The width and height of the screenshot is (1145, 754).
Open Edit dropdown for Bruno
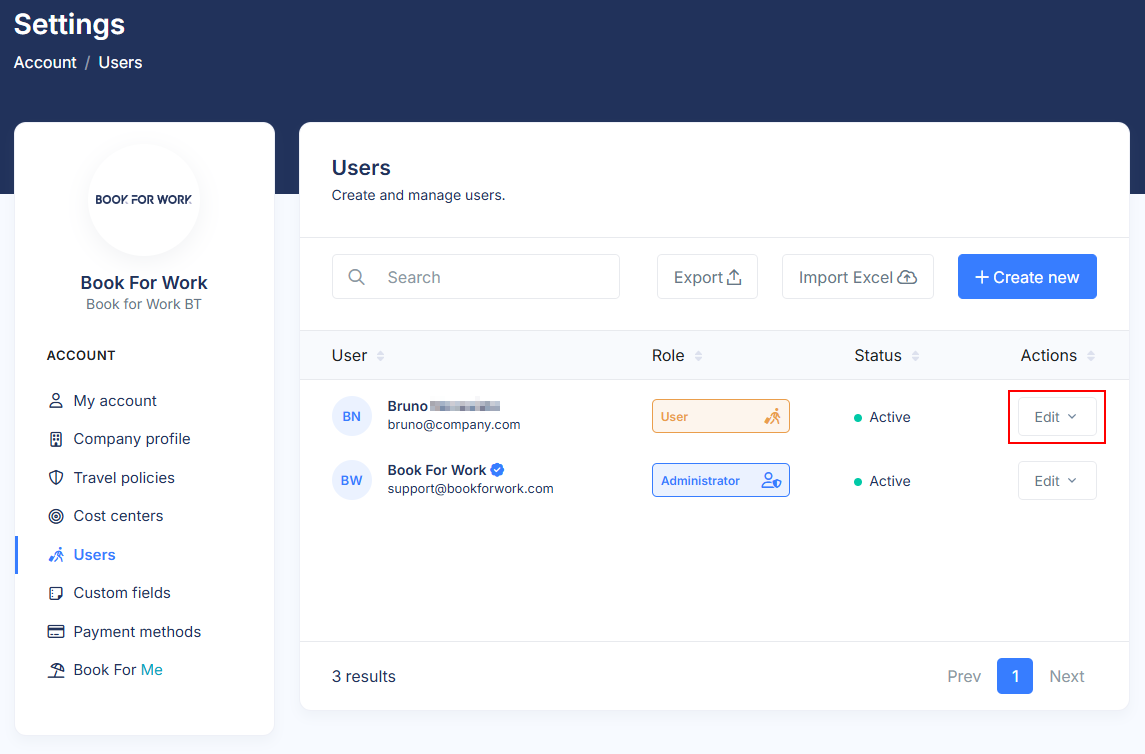pos(1057,417)
